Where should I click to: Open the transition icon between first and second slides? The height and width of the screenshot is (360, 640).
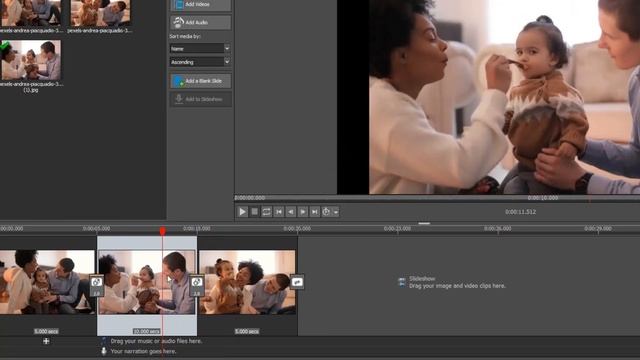coord(96,285)
